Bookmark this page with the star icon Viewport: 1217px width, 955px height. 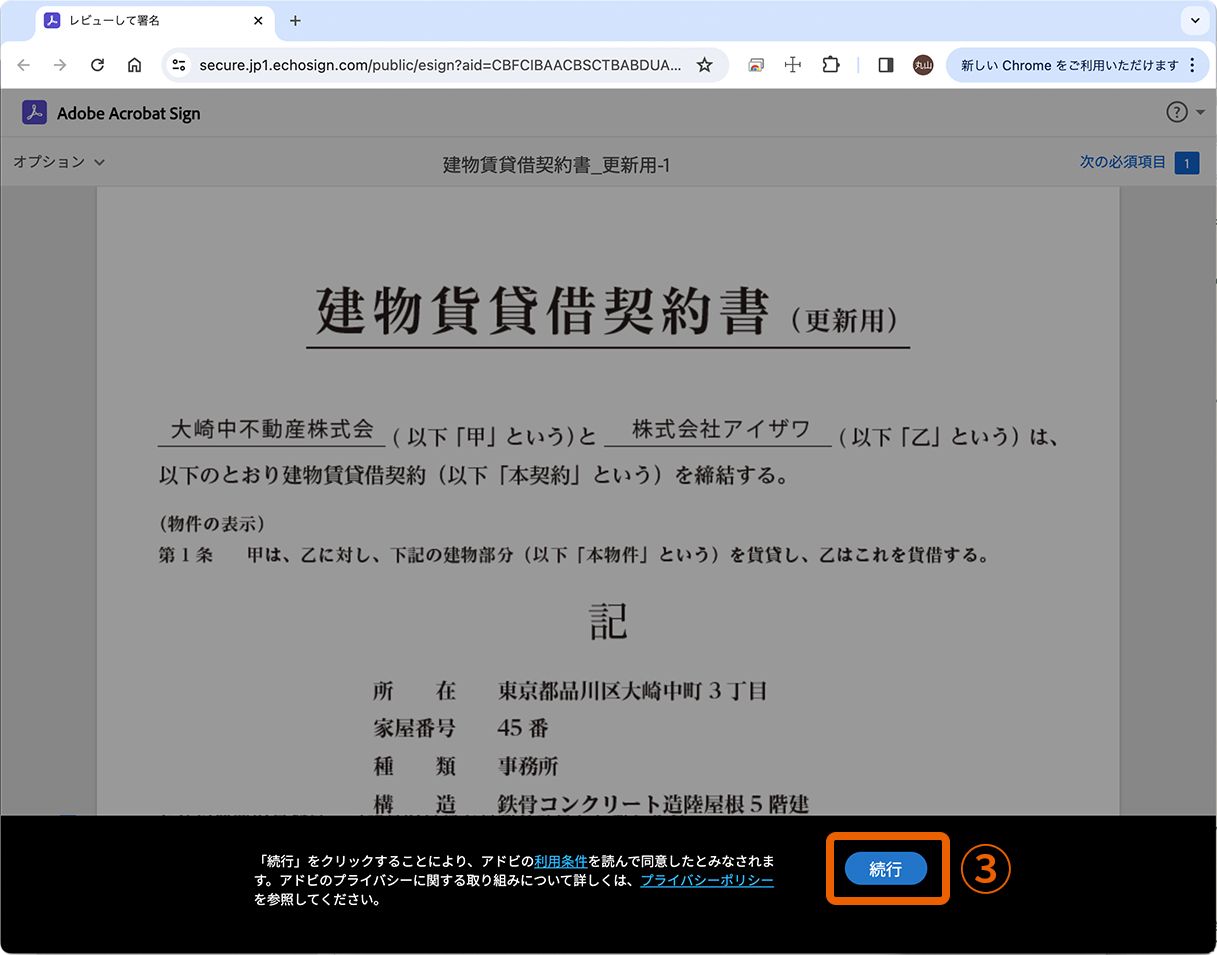[704, 65]
